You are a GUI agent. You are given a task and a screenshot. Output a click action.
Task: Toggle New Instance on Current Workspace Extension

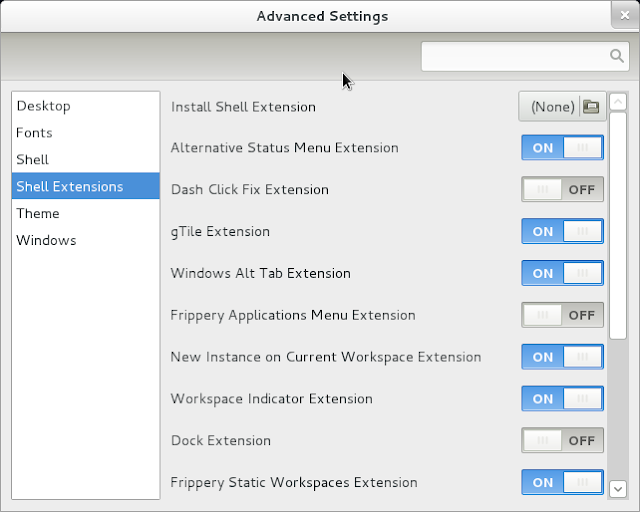click(x=562, y=357)
